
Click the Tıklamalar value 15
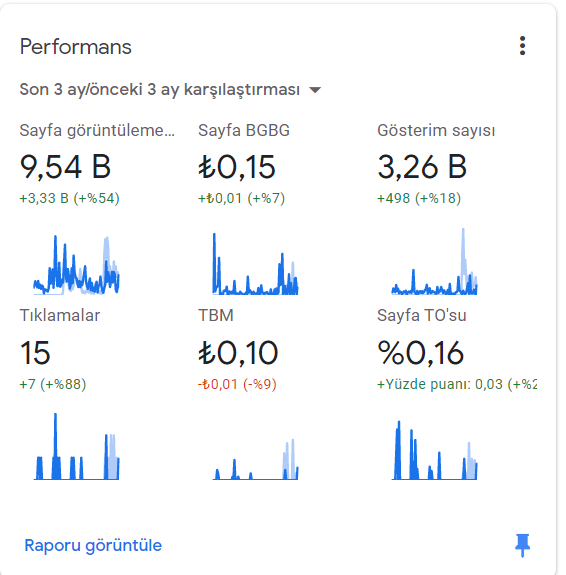[x=35, y=353]
